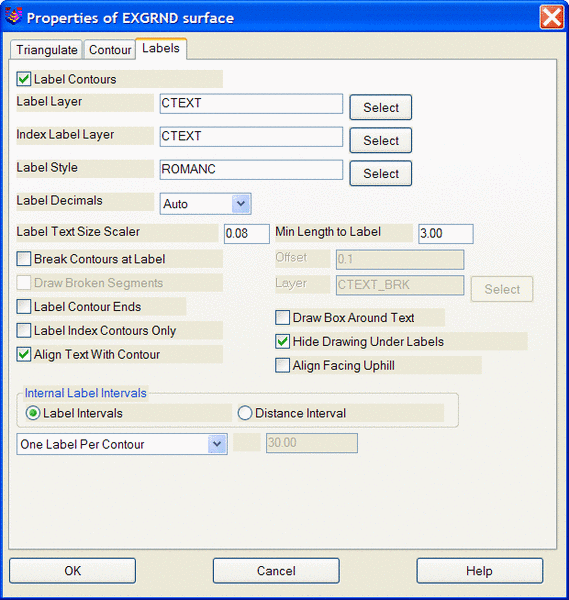Screen dimensions: 569x600
Task: Open Help for this dialog
Action: [479, 571]
